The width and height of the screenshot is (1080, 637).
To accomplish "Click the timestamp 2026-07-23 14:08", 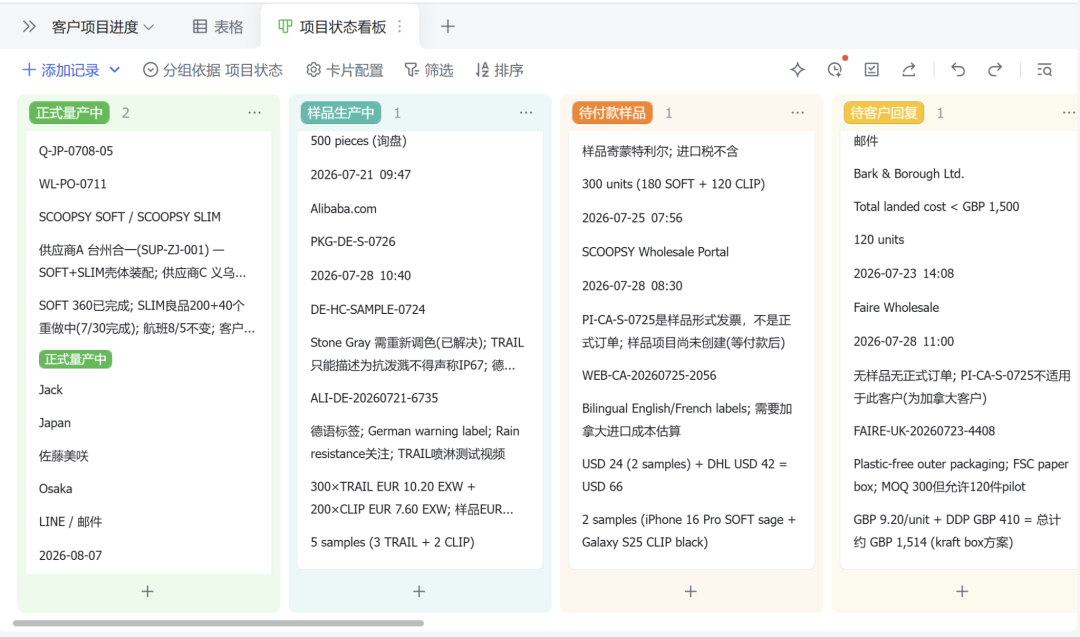I will 904,273.
